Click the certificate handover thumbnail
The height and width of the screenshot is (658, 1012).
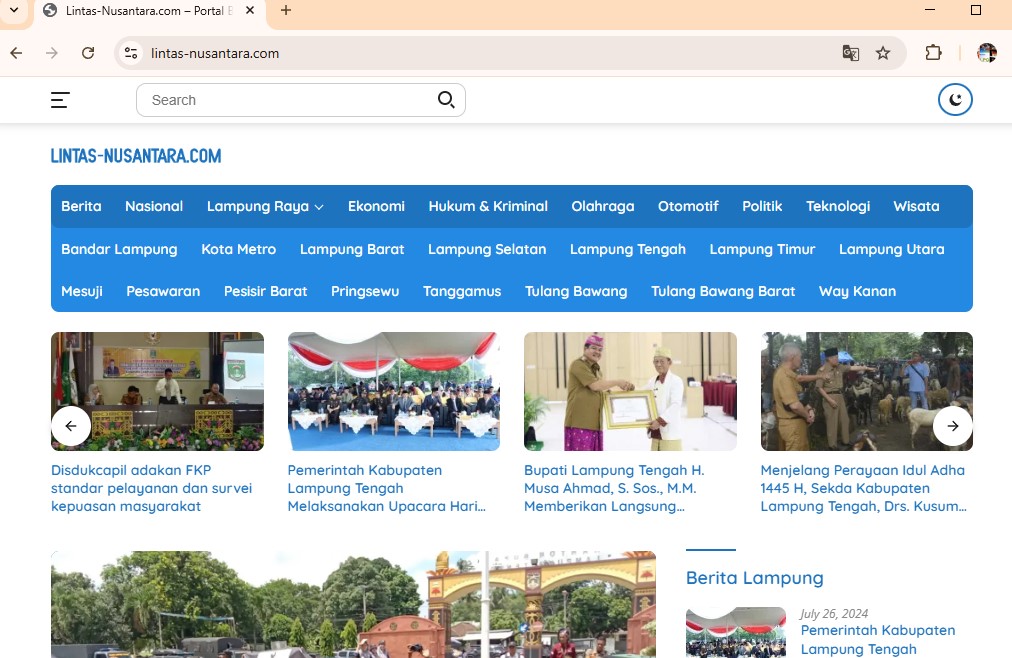pyautogui.click(x=631, y=391)
